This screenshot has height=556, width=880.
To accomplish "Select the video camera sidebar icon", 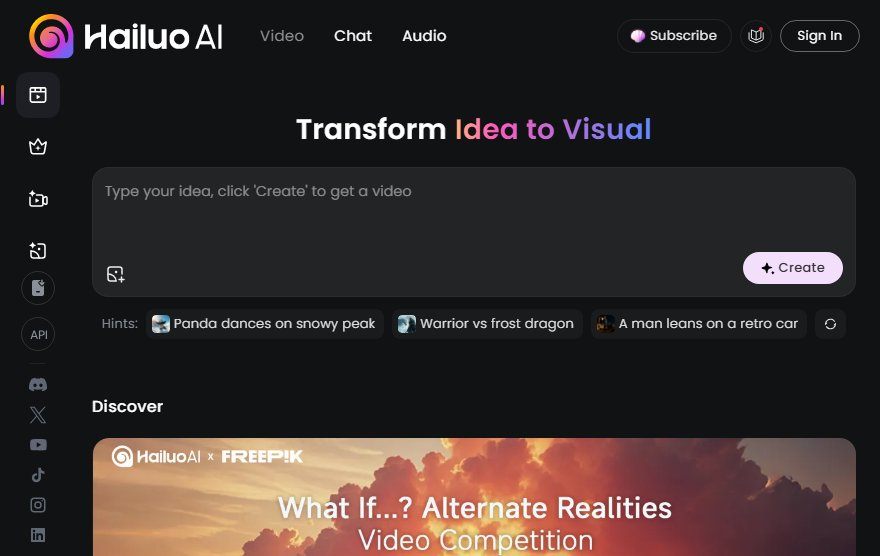I will 38,199.
